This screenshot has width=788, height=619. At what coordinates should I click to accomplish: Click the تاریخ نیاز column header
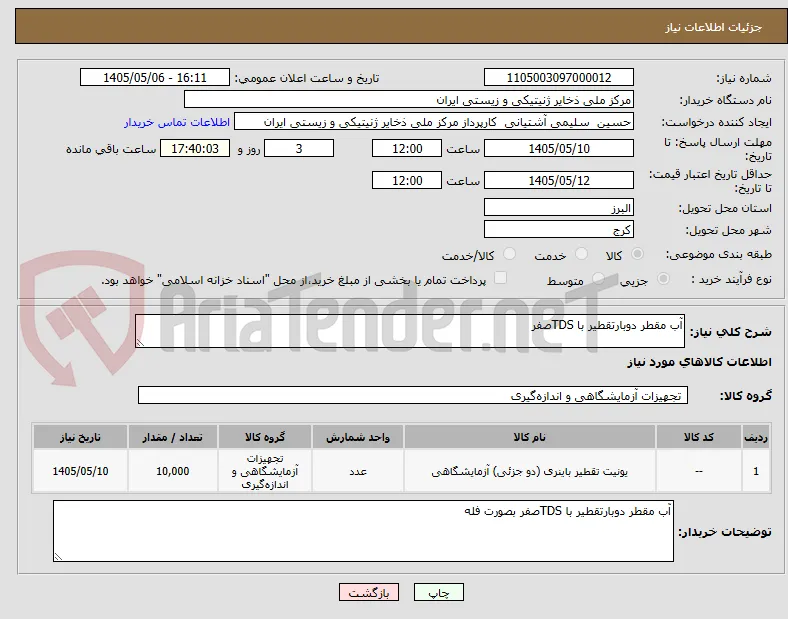pyautogui.click(x=80, y=437)
